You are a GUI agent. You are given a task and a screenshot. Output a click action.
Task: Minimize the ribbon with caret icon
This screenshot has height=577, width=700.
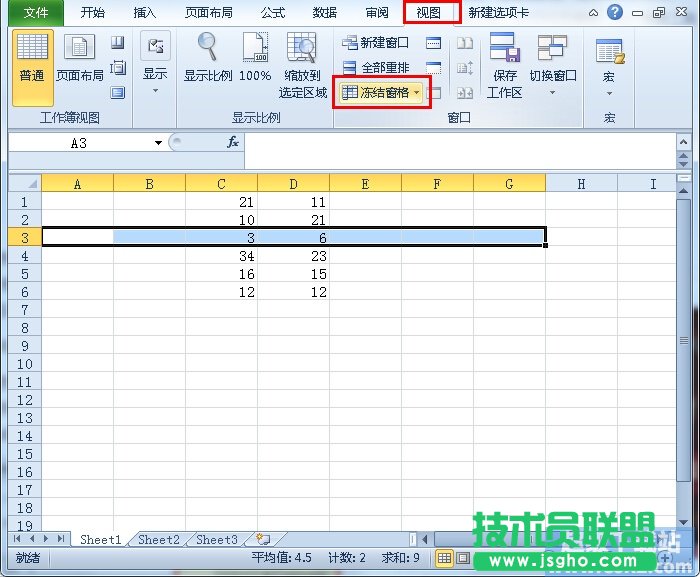pos(593,13)
